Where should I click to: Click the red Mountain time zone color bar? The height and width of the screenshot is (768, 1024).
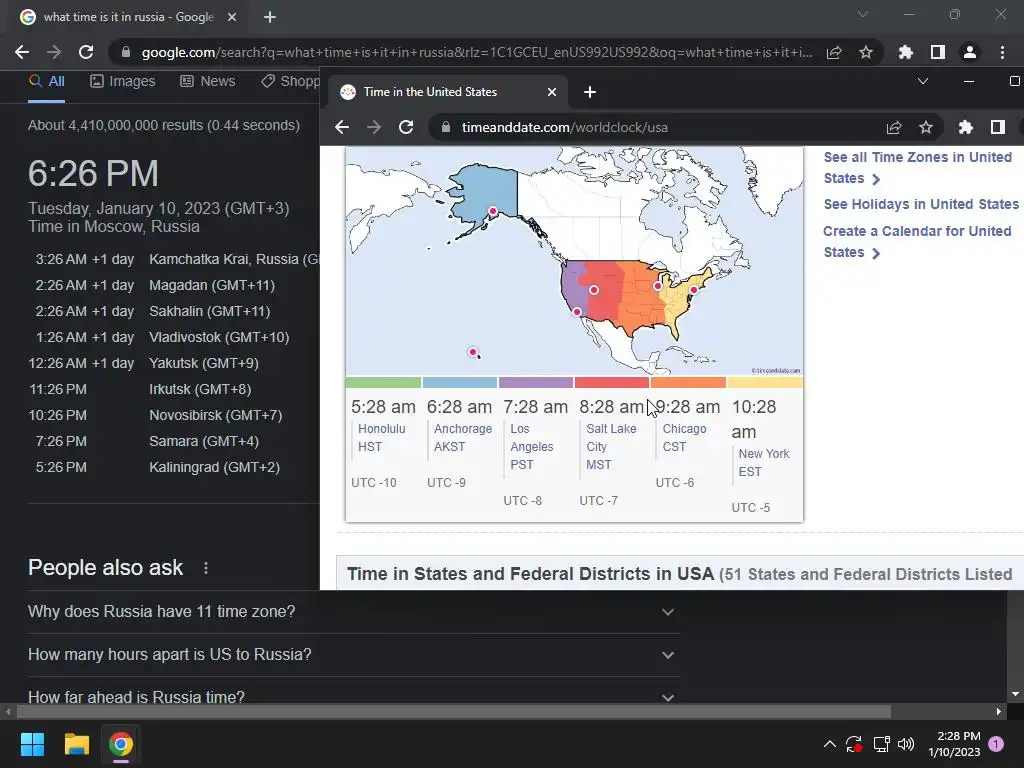pyautogui.click(x=612, y=383)
